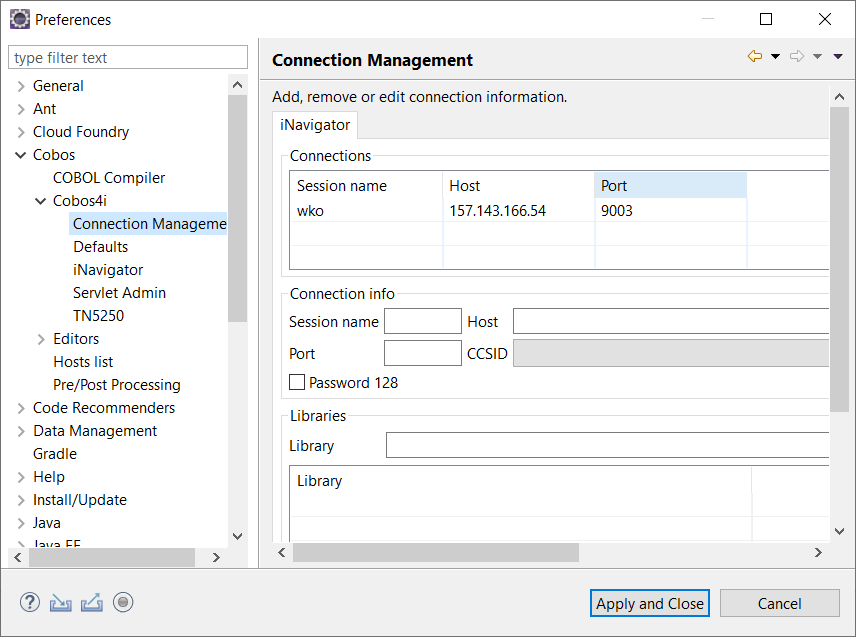Open the forward history dropdown arrow

817,56
